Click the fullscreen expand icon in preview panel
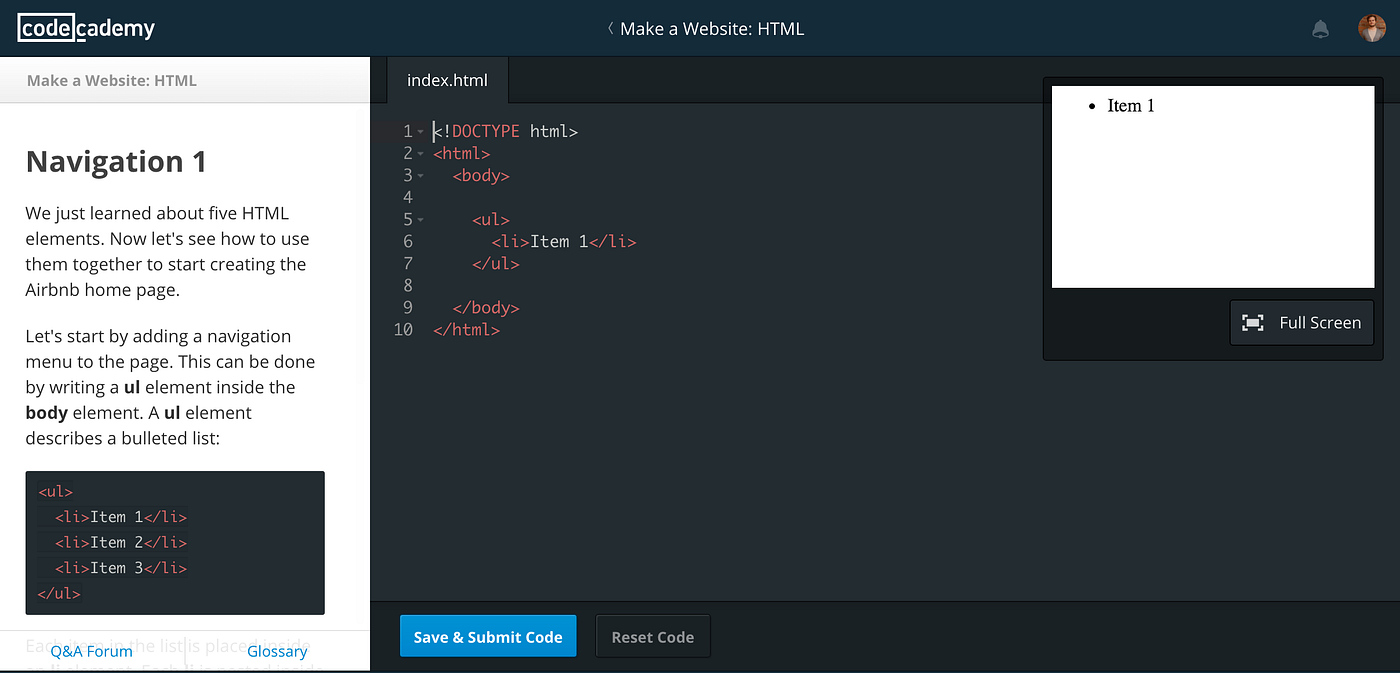Viewport: 1400px width, 673px height. (1253, 322)
